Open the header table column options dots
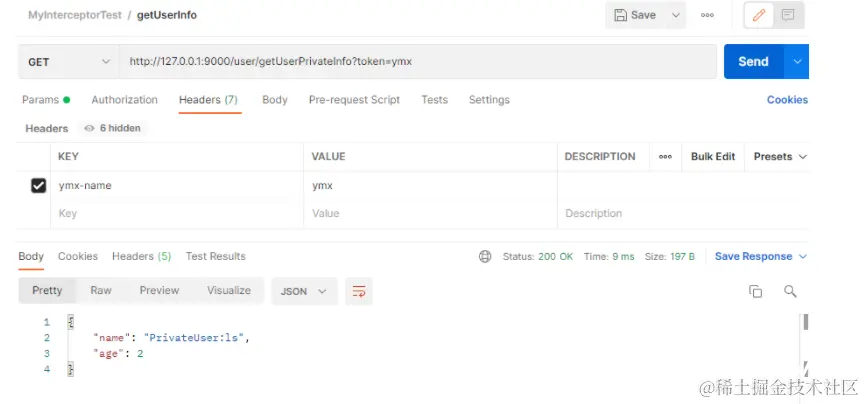Image resolution: width=865 pixels, height=404 pixels. click(x=665, y=157)
